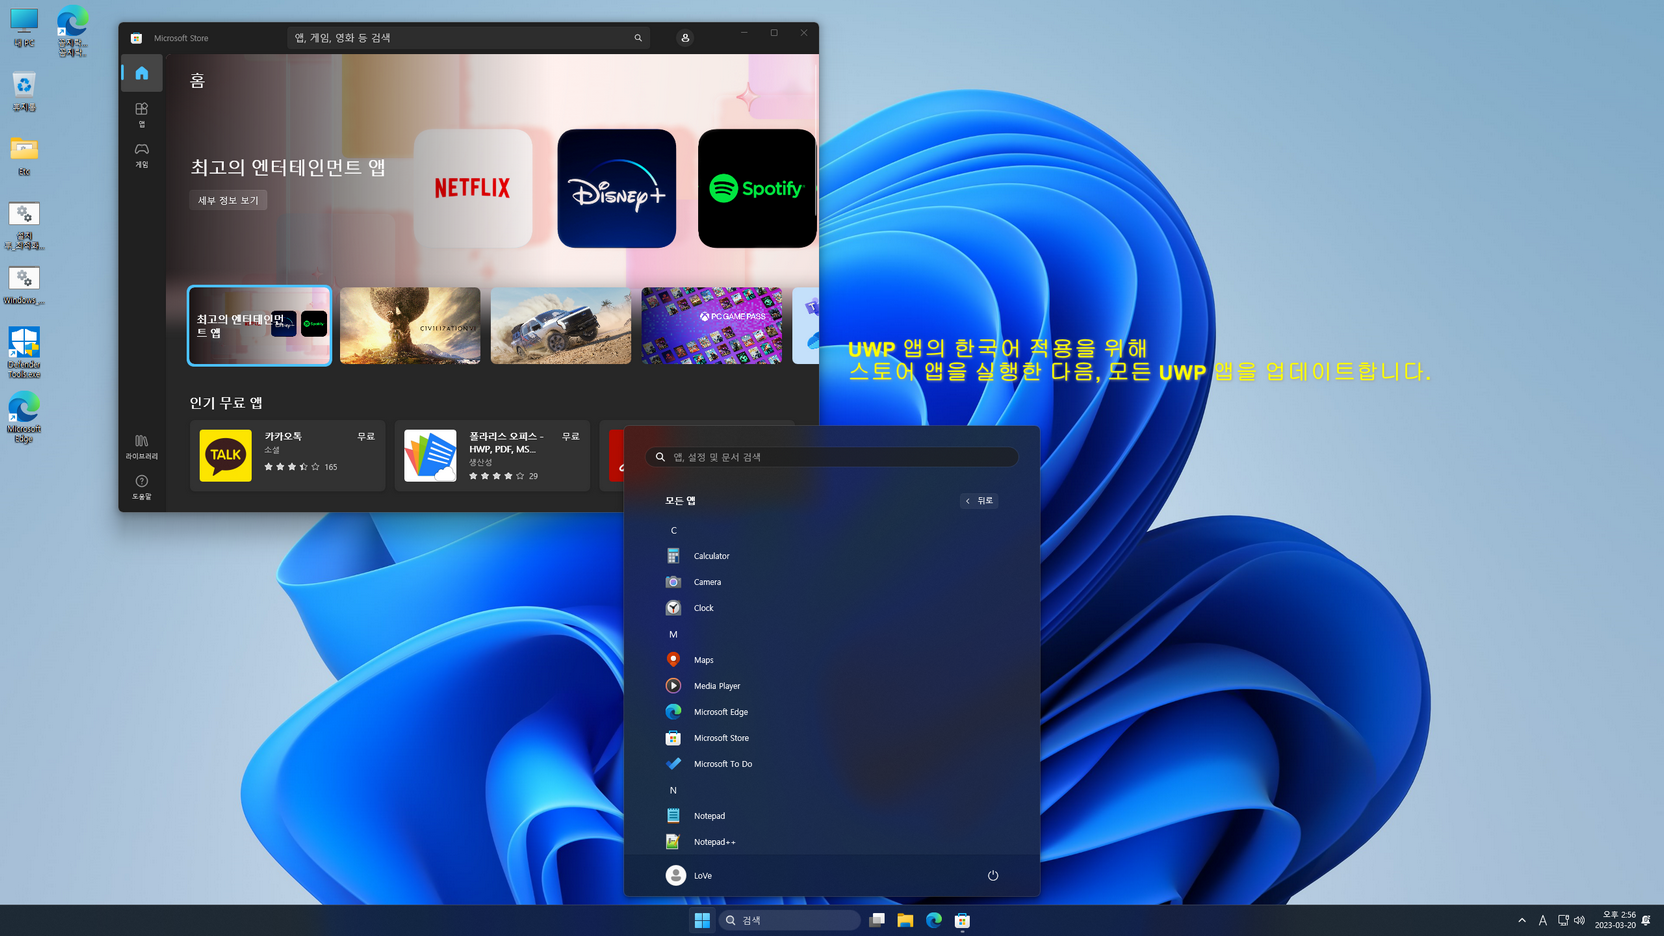Screen dimensions: 1664x936
Task: Launch Camera from all apps list
Action: (832, 582)
